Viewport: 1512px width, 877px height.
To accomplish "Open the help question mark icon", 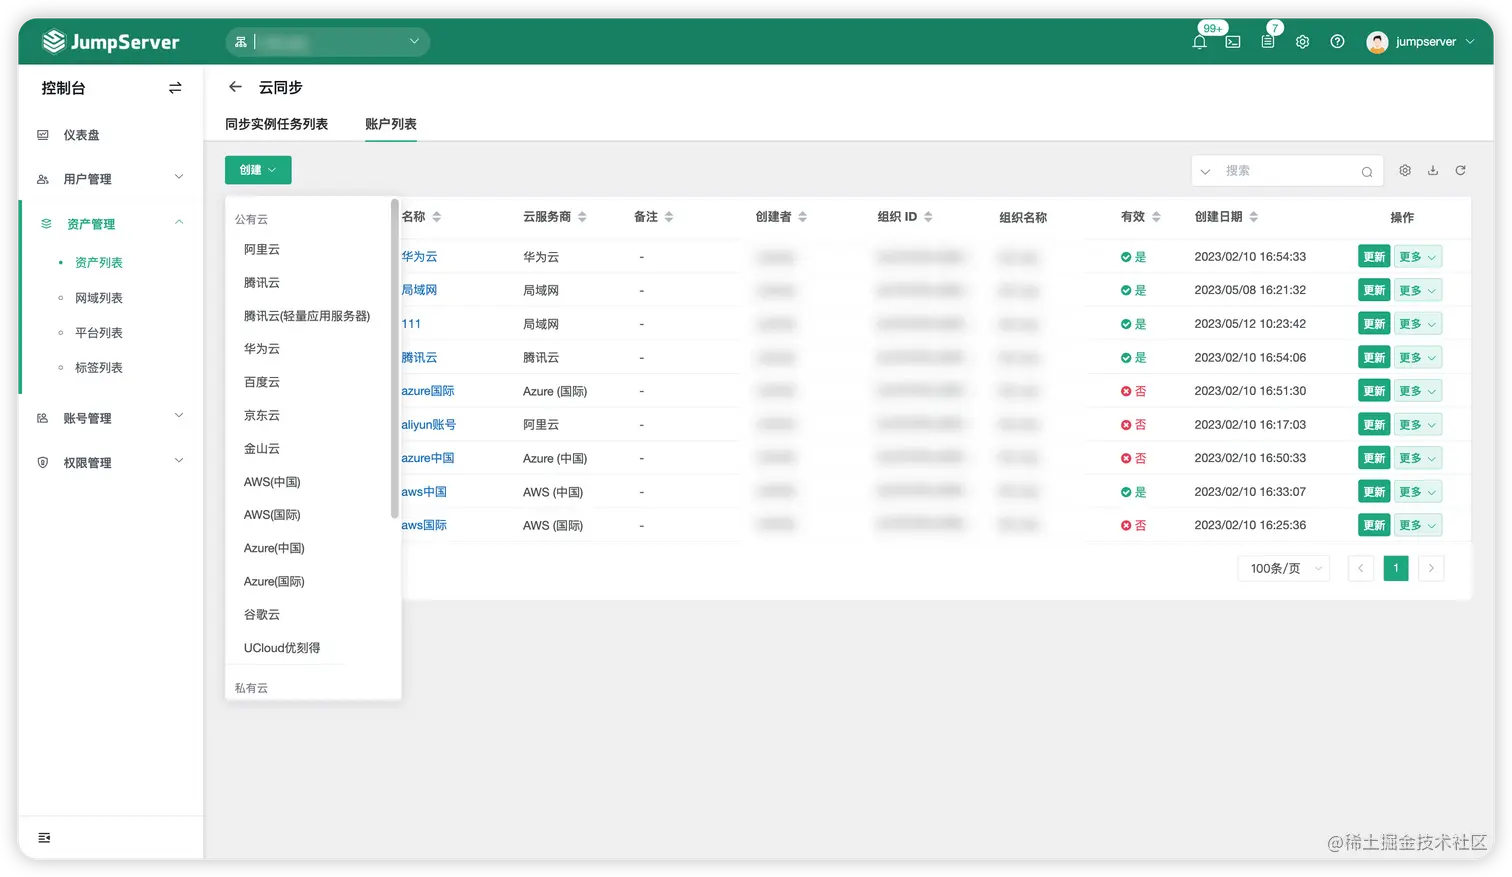I will 1337,42.
